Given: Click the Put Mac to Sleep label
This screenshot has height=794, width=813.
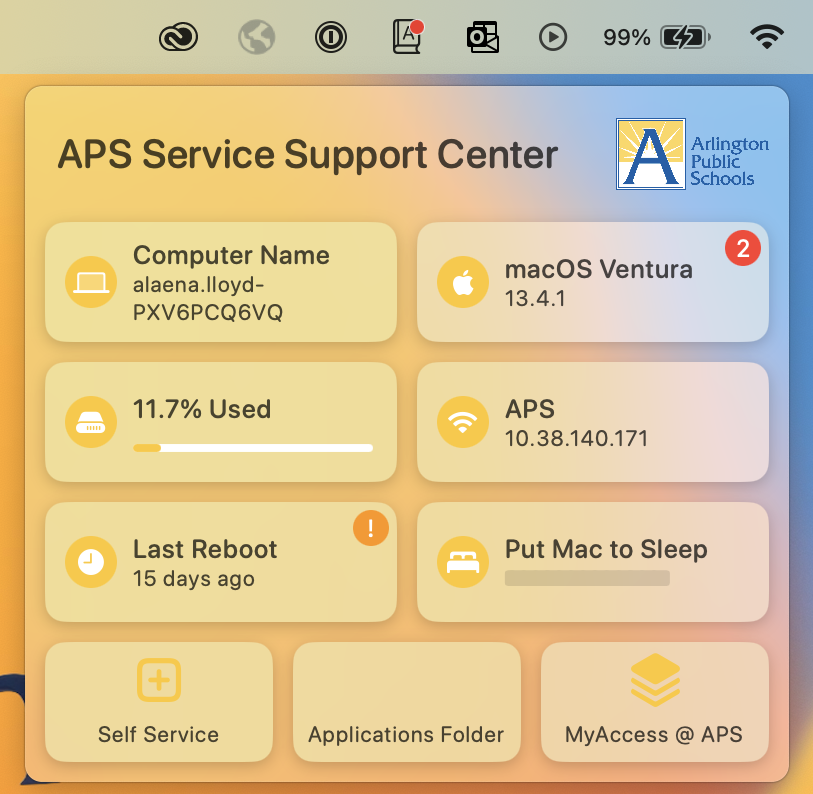Looking at the screenshot, I should (x=606, y=549).
